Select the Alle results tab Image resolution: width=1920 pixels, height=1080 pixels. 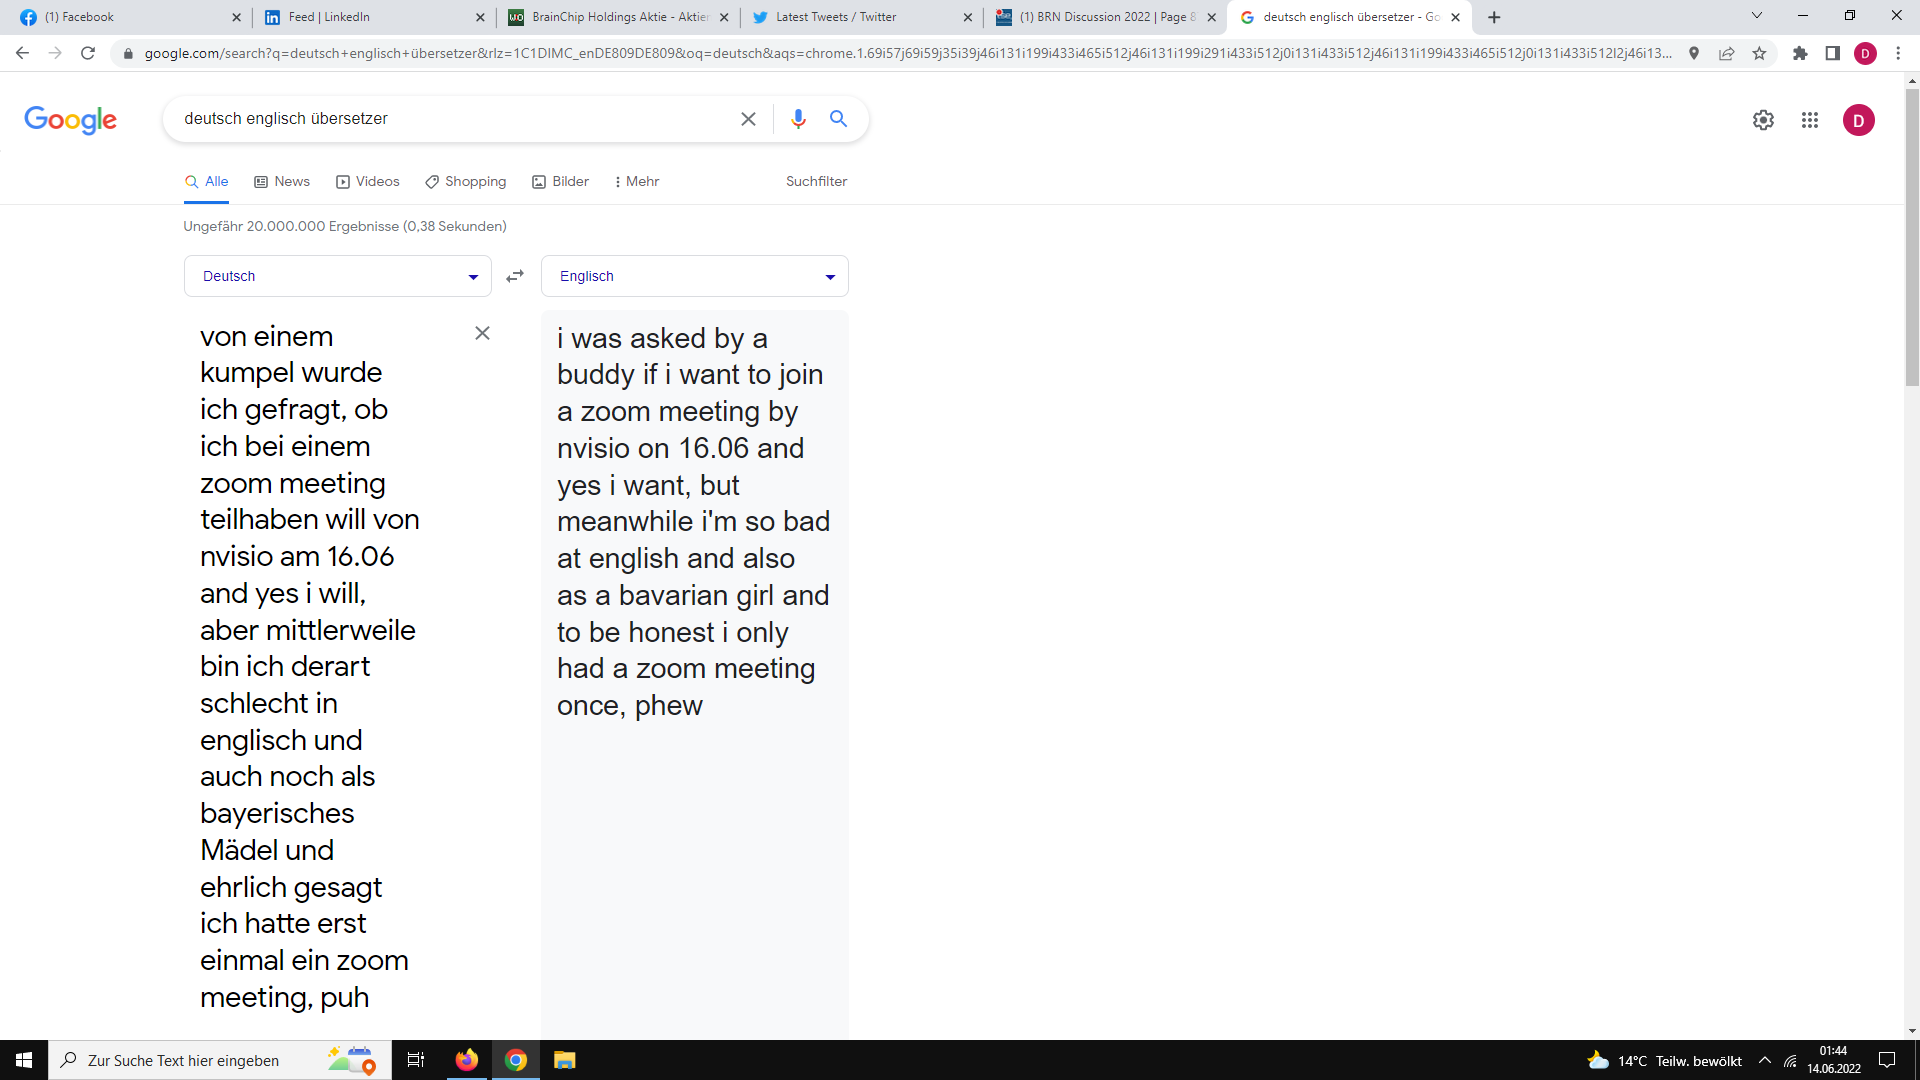[x=207, y=181]
